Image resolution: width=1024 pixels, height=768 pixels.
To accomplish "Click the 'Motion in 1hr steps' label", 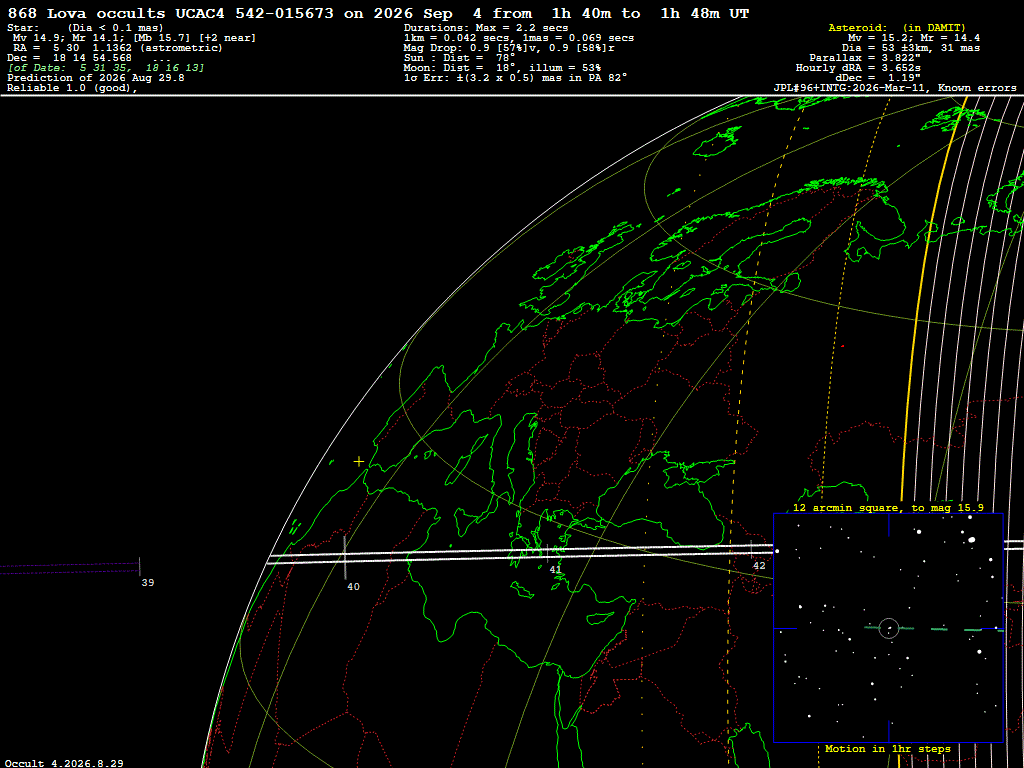I will 888,748.
